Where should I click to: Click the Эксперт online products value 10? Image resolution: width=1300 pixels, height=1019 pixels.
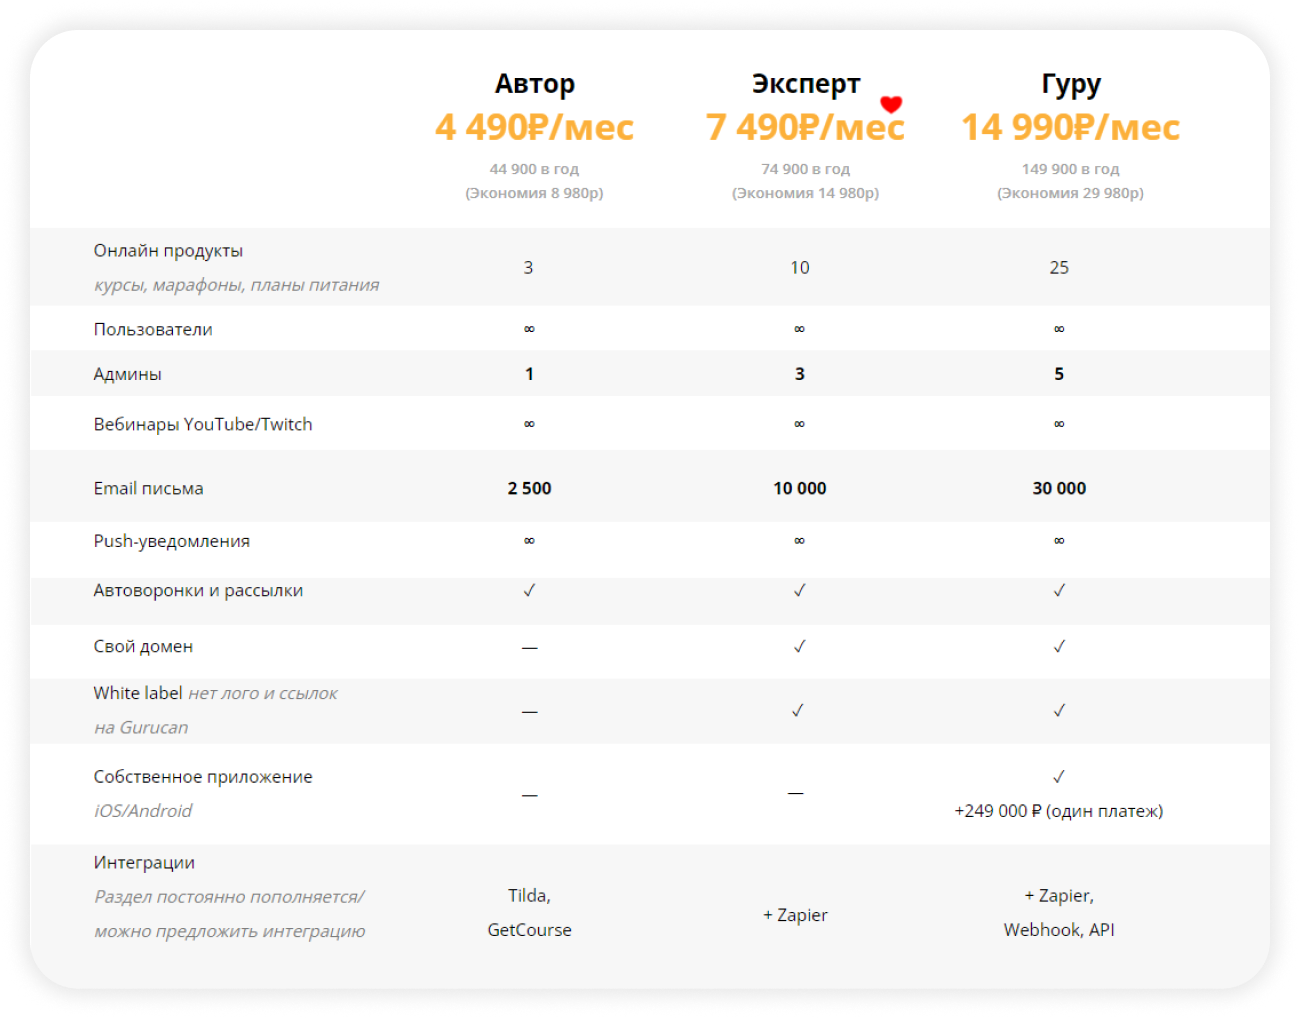pyautogui.click(x=800, y=267)
